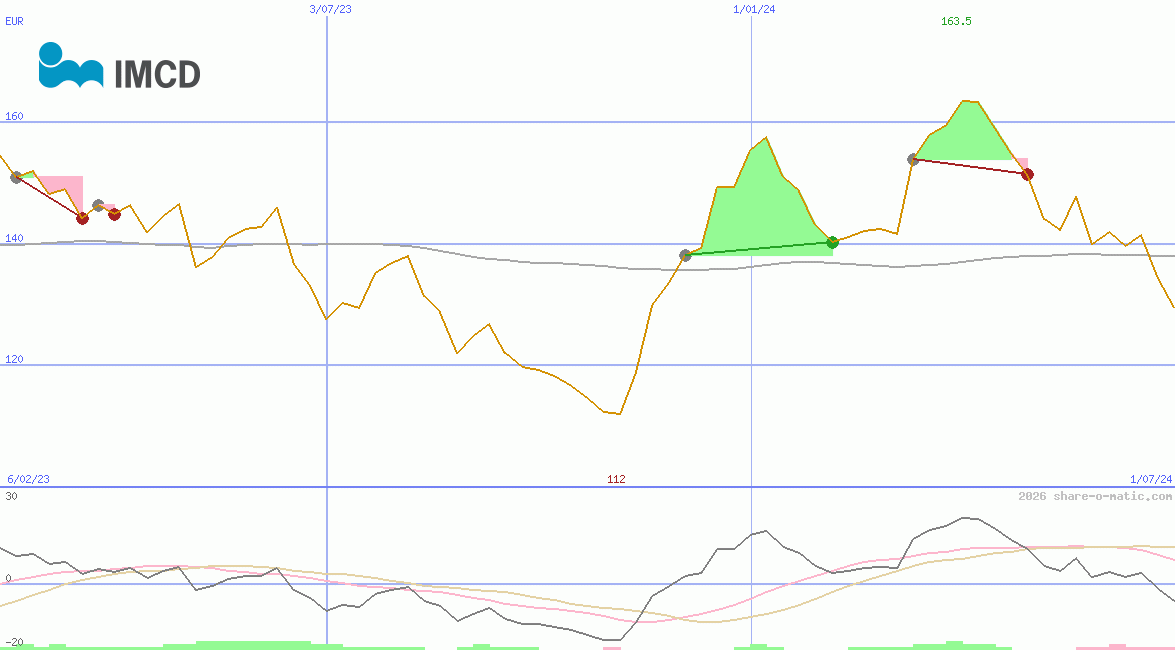
Task: Click the 6/02/23 start date label
Action: click(x=28, y=479)
